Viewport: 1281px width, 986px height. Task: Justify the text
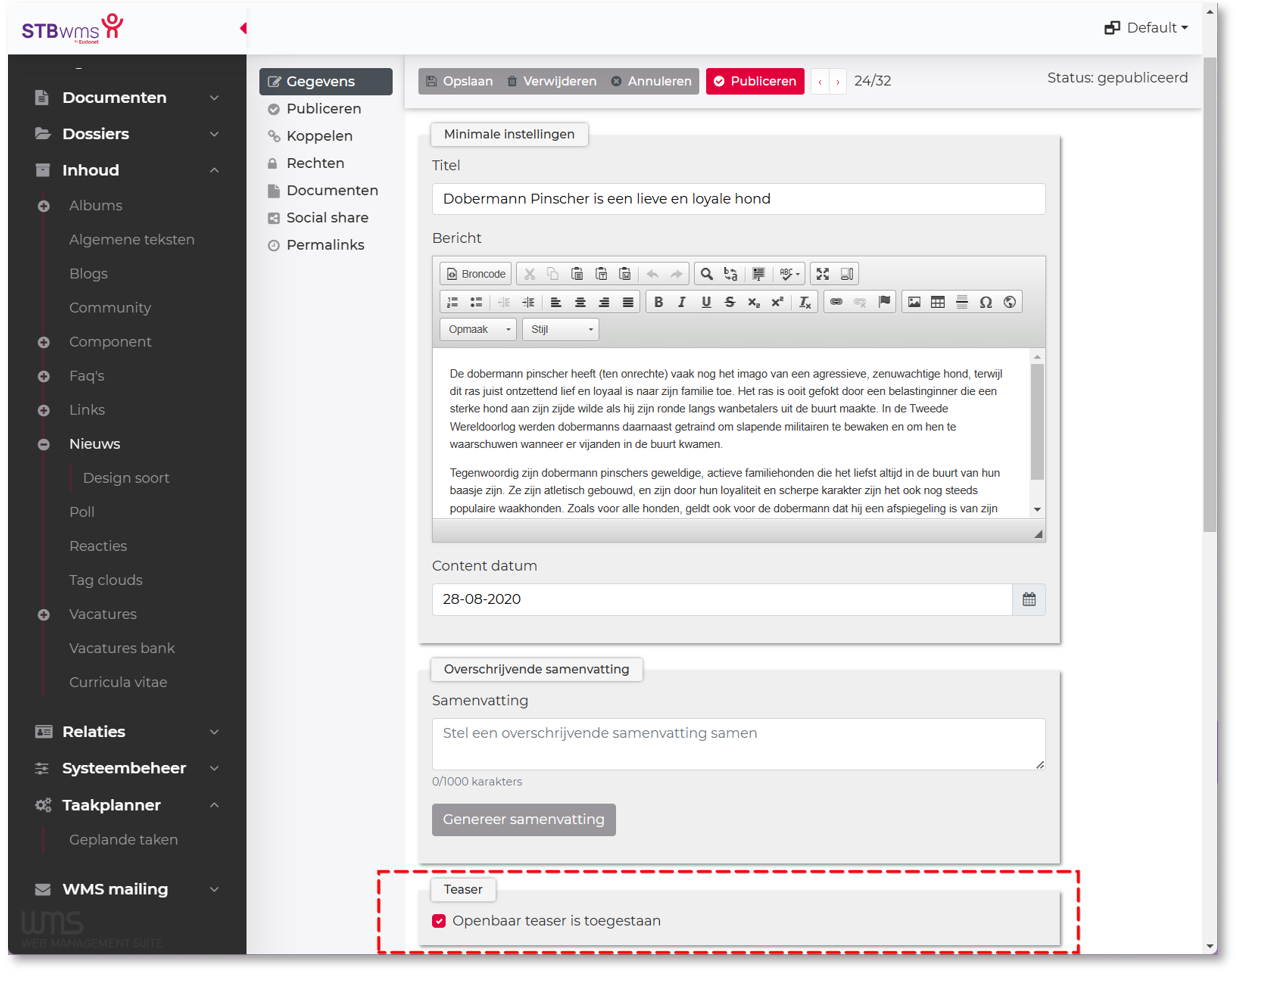tap(628, 302)
